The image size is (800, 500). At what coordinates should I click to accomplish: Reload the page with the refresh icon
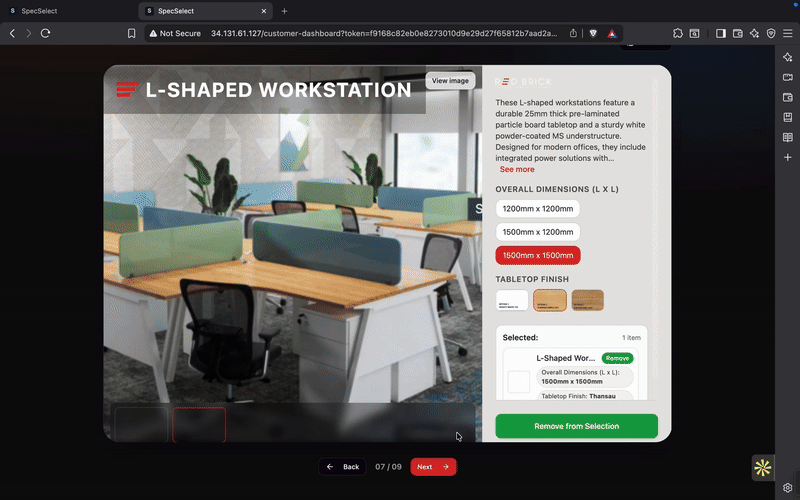[45, 33]
